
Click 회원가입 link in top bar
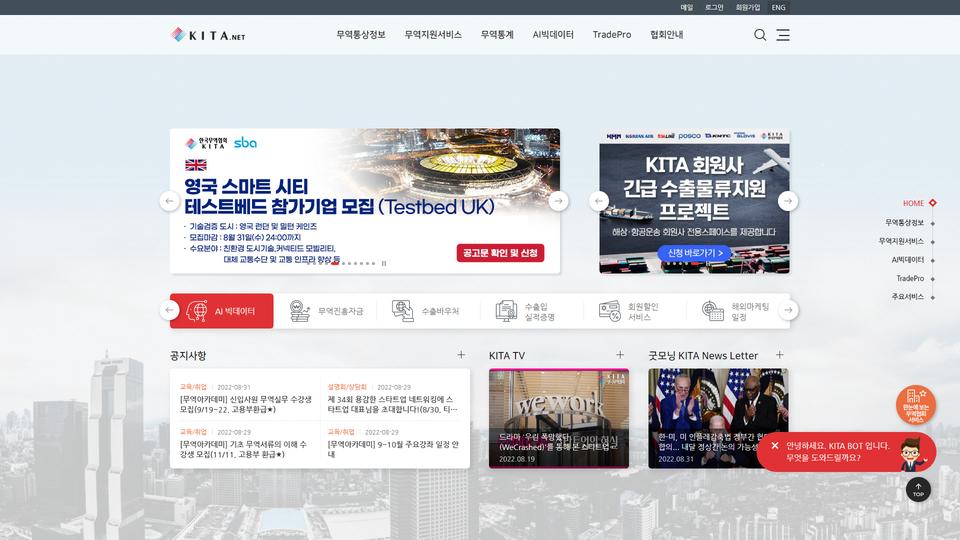coord(748,7)
